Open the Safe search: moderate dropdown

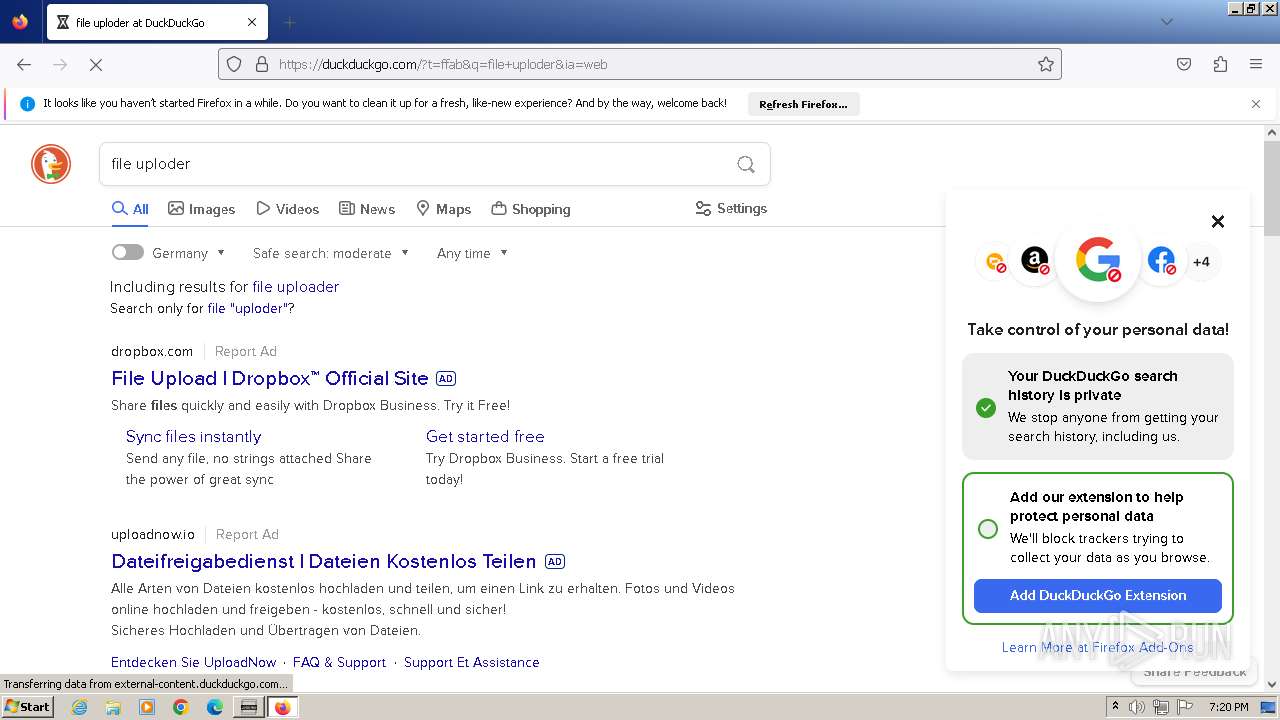click(x=331, y=253)
